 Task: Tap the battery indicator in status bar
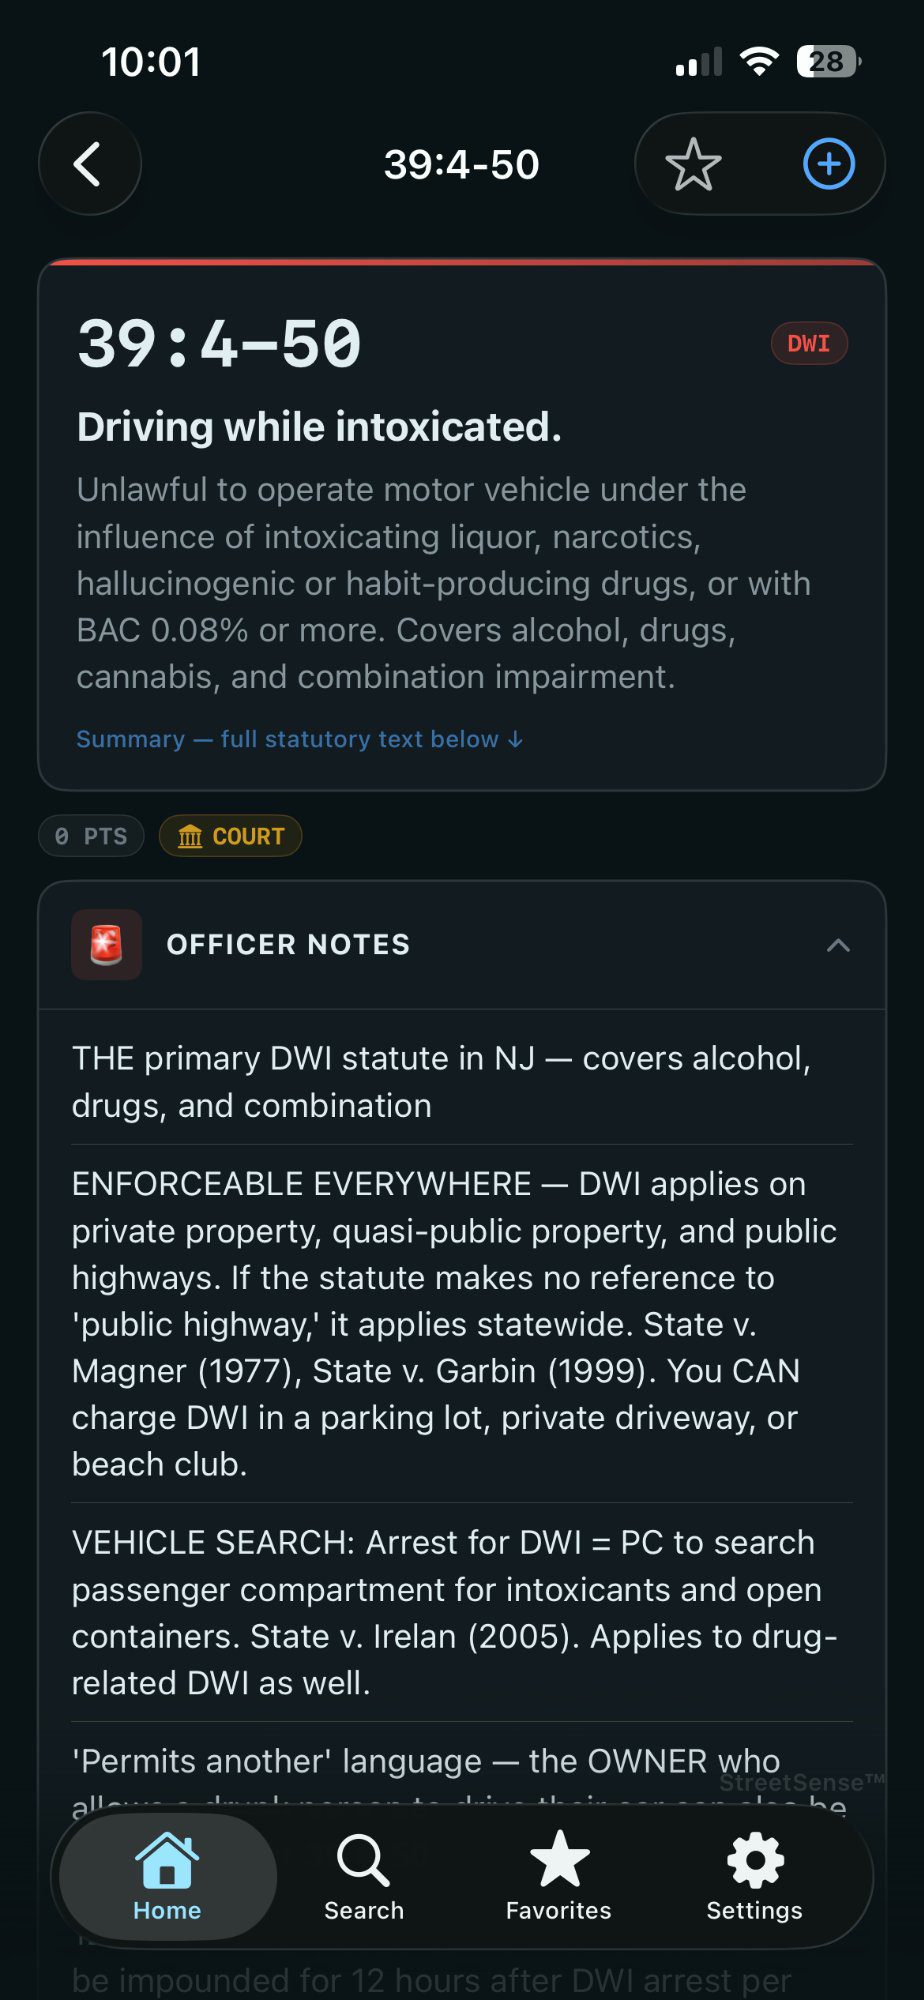pos(828,62)
